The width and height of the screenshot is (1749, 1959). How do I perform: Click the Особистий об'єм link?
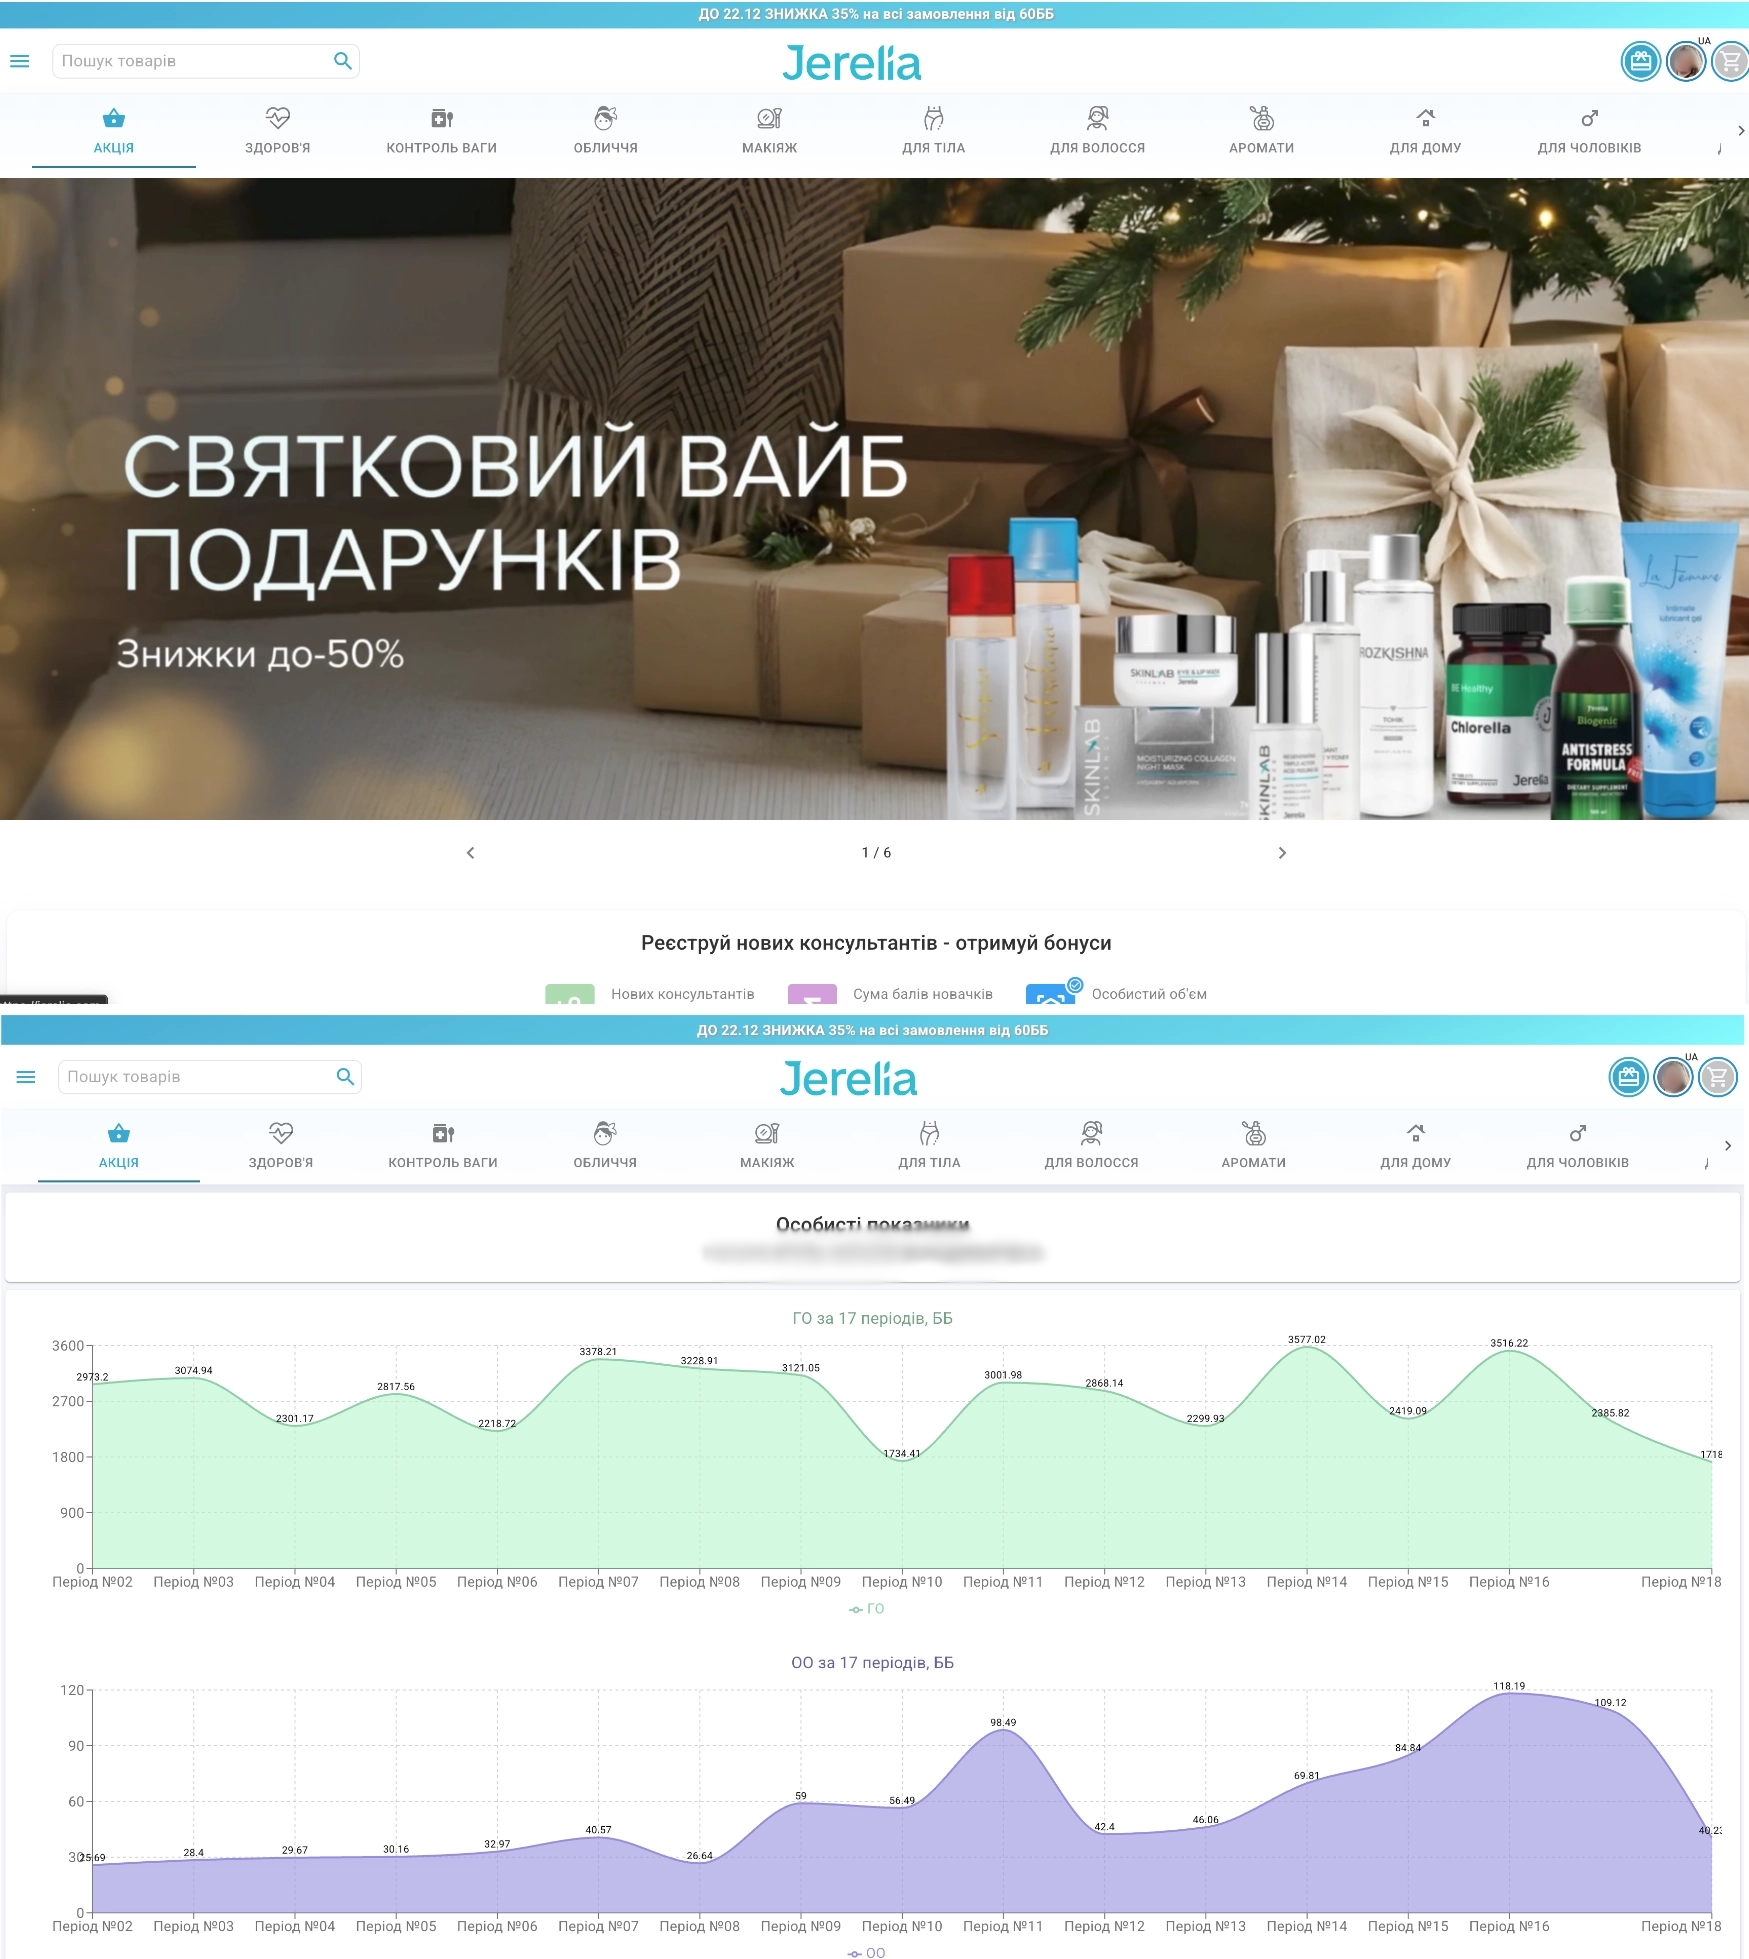[1148, 994]
